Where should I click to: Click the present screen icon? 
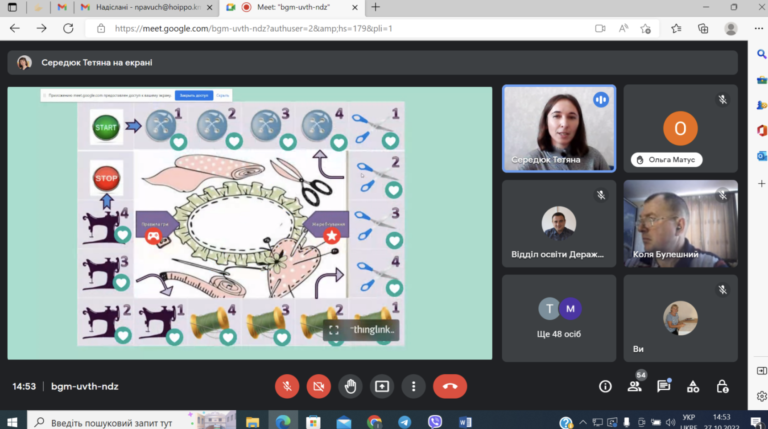tap(382, 386)
